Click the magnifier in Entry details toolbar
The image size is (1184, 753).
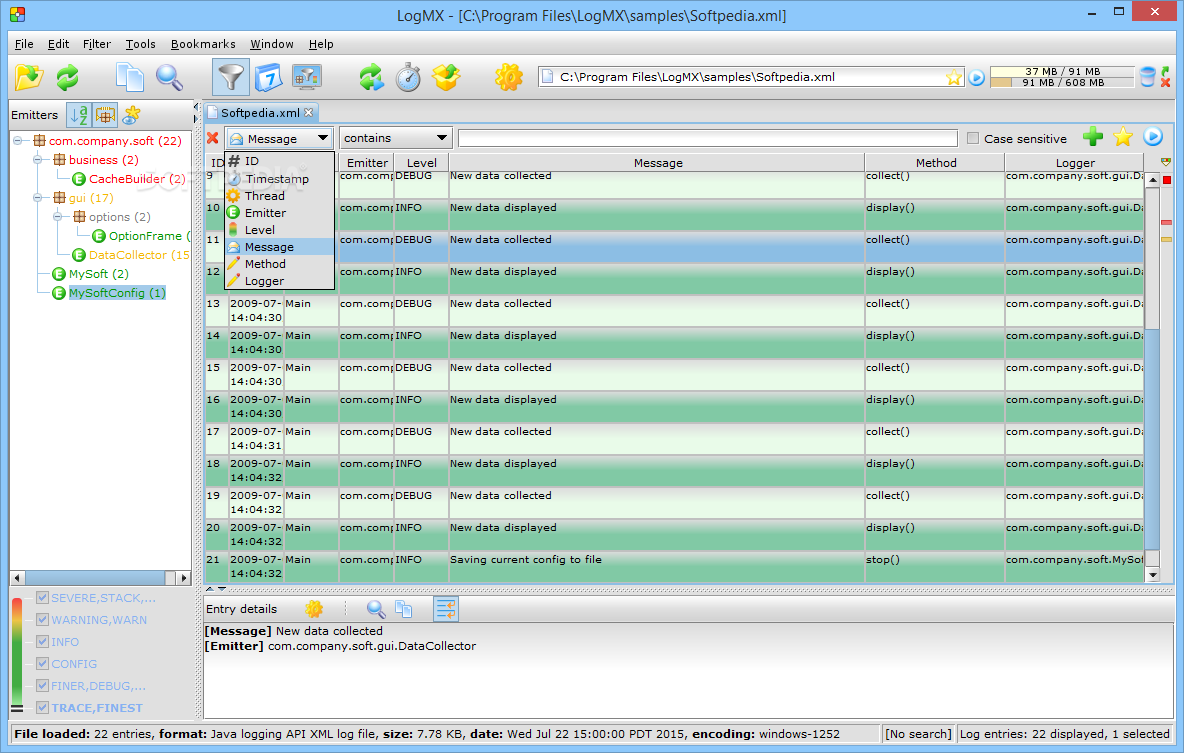point(376,609)
